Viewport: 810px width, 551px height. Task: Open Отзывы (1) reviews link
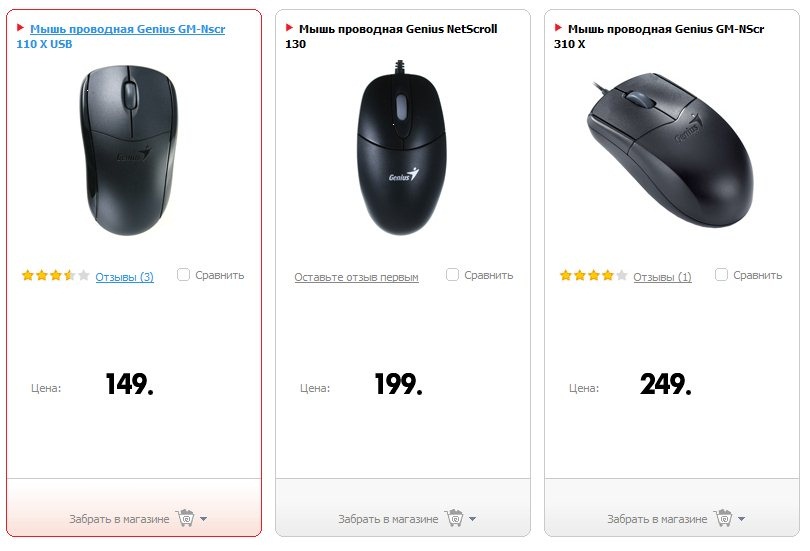662,277
